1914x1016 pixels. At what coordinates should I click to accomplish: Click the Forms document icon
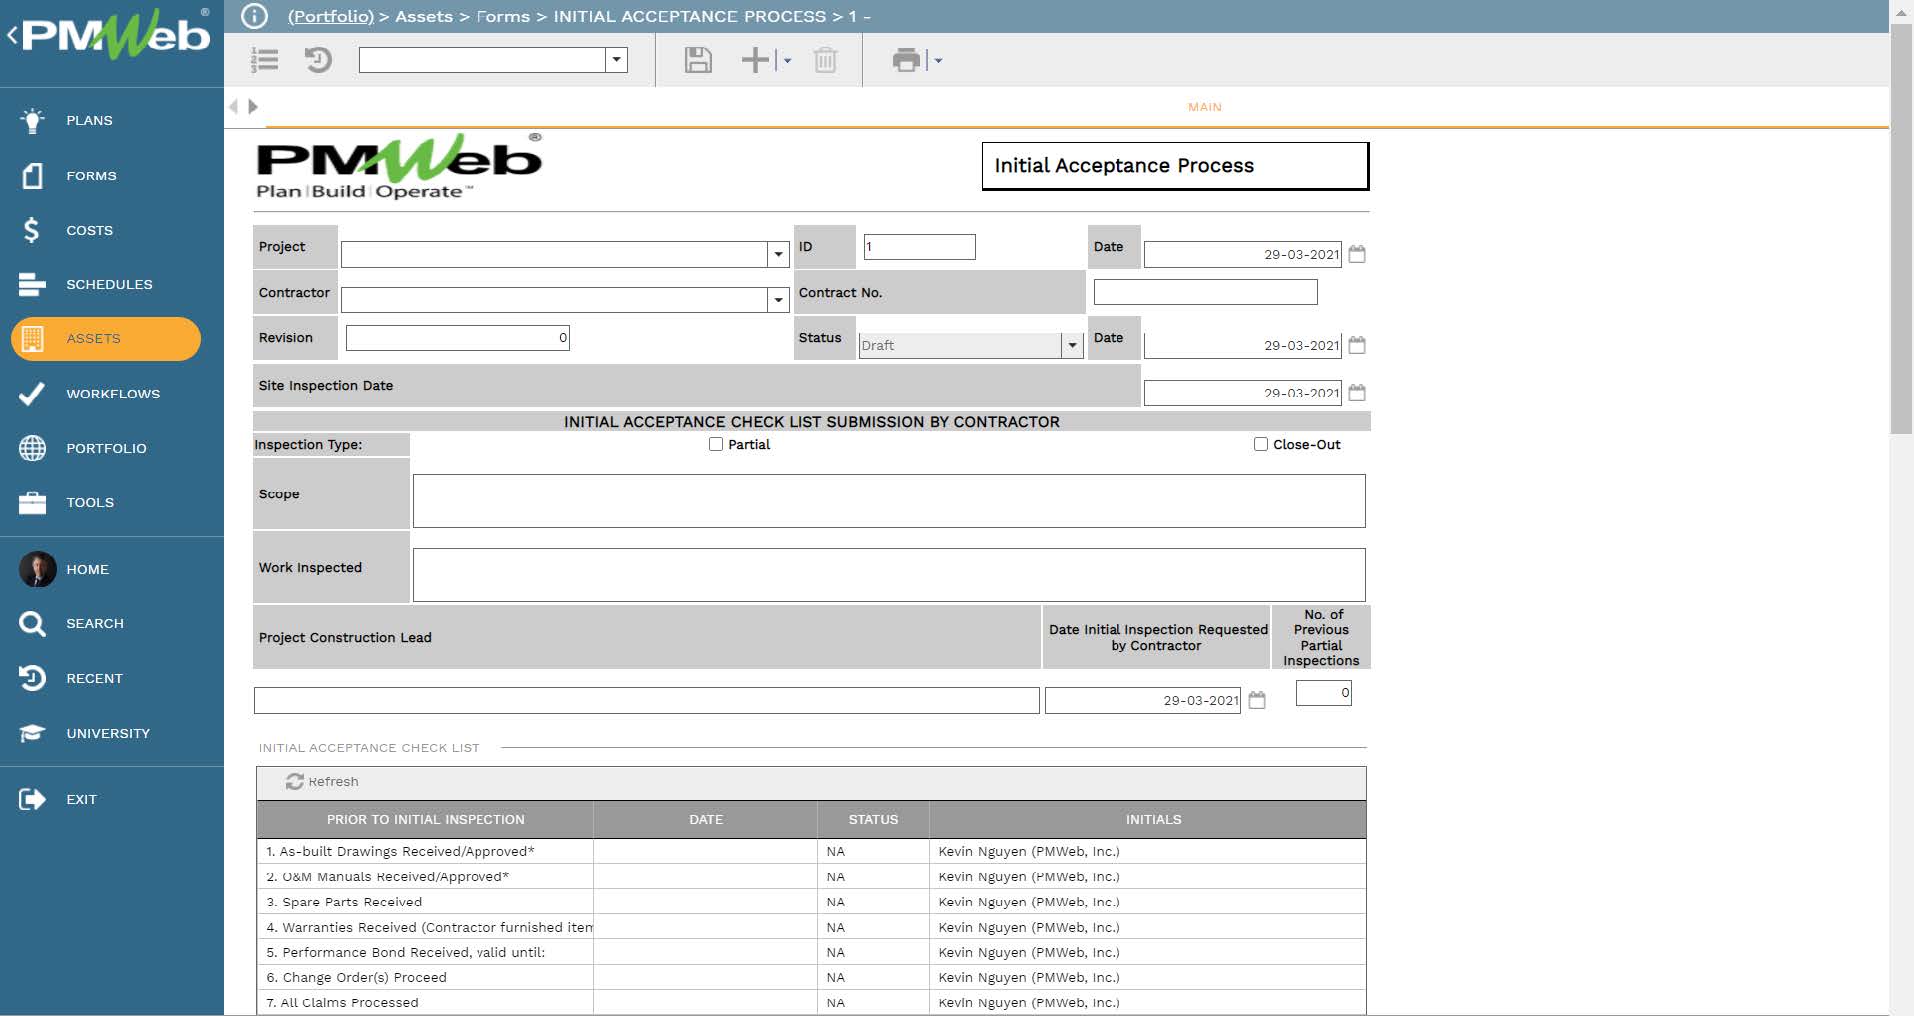coord(32,175)
